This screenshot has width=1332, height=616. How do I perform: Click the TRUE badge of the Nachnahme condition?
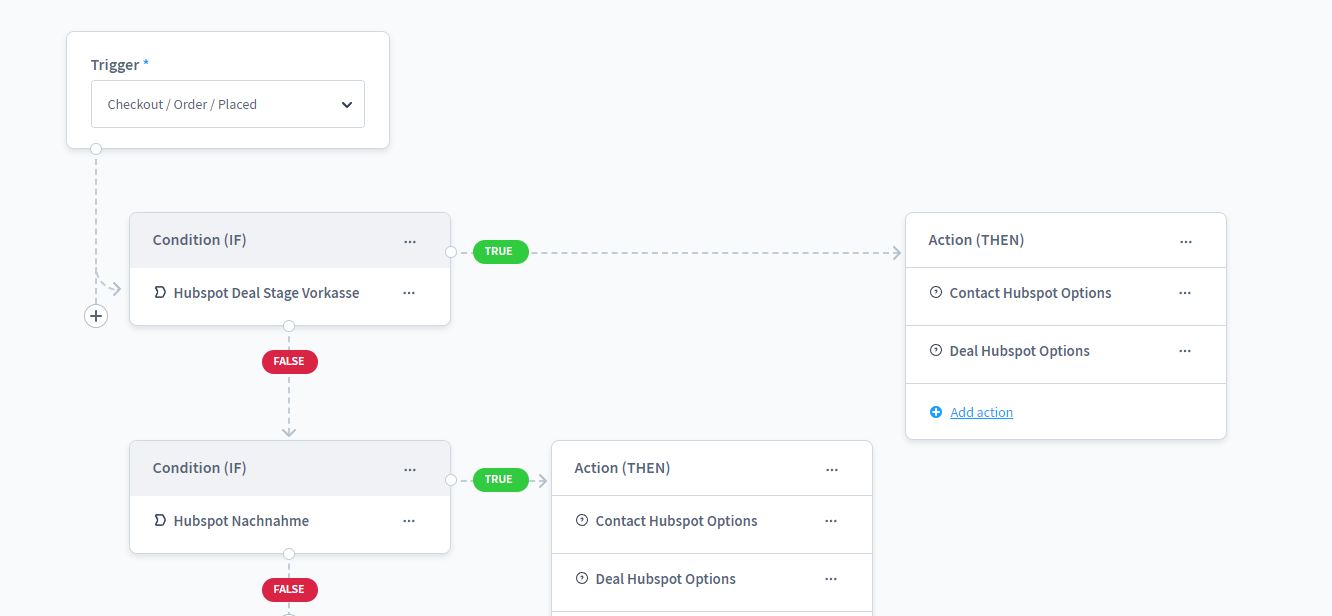tap(499, 479)
